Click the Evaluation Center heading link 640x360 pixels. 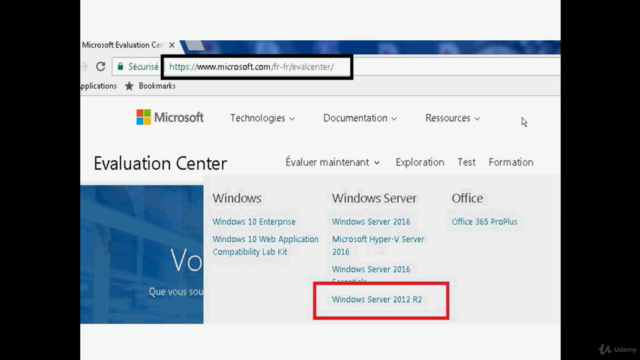point(160,163)
